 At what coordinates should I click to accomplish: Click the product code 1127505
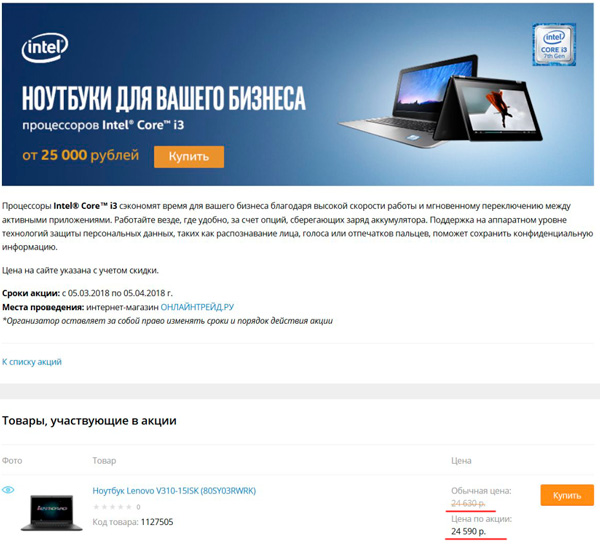click(157, 522)
